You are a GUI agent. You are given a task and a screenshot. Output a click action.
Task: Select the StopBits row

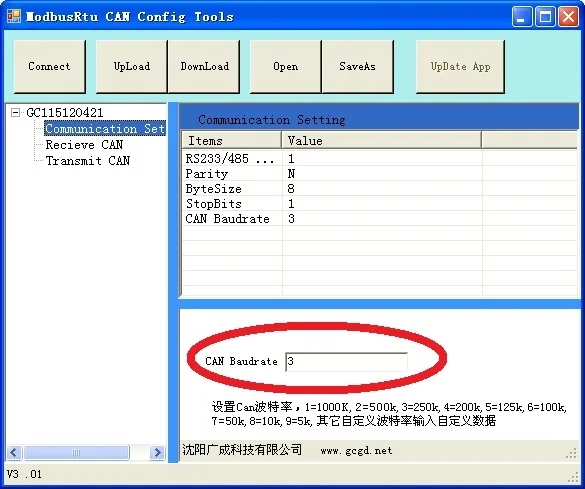pyautogui.click(x=379, y=203)
